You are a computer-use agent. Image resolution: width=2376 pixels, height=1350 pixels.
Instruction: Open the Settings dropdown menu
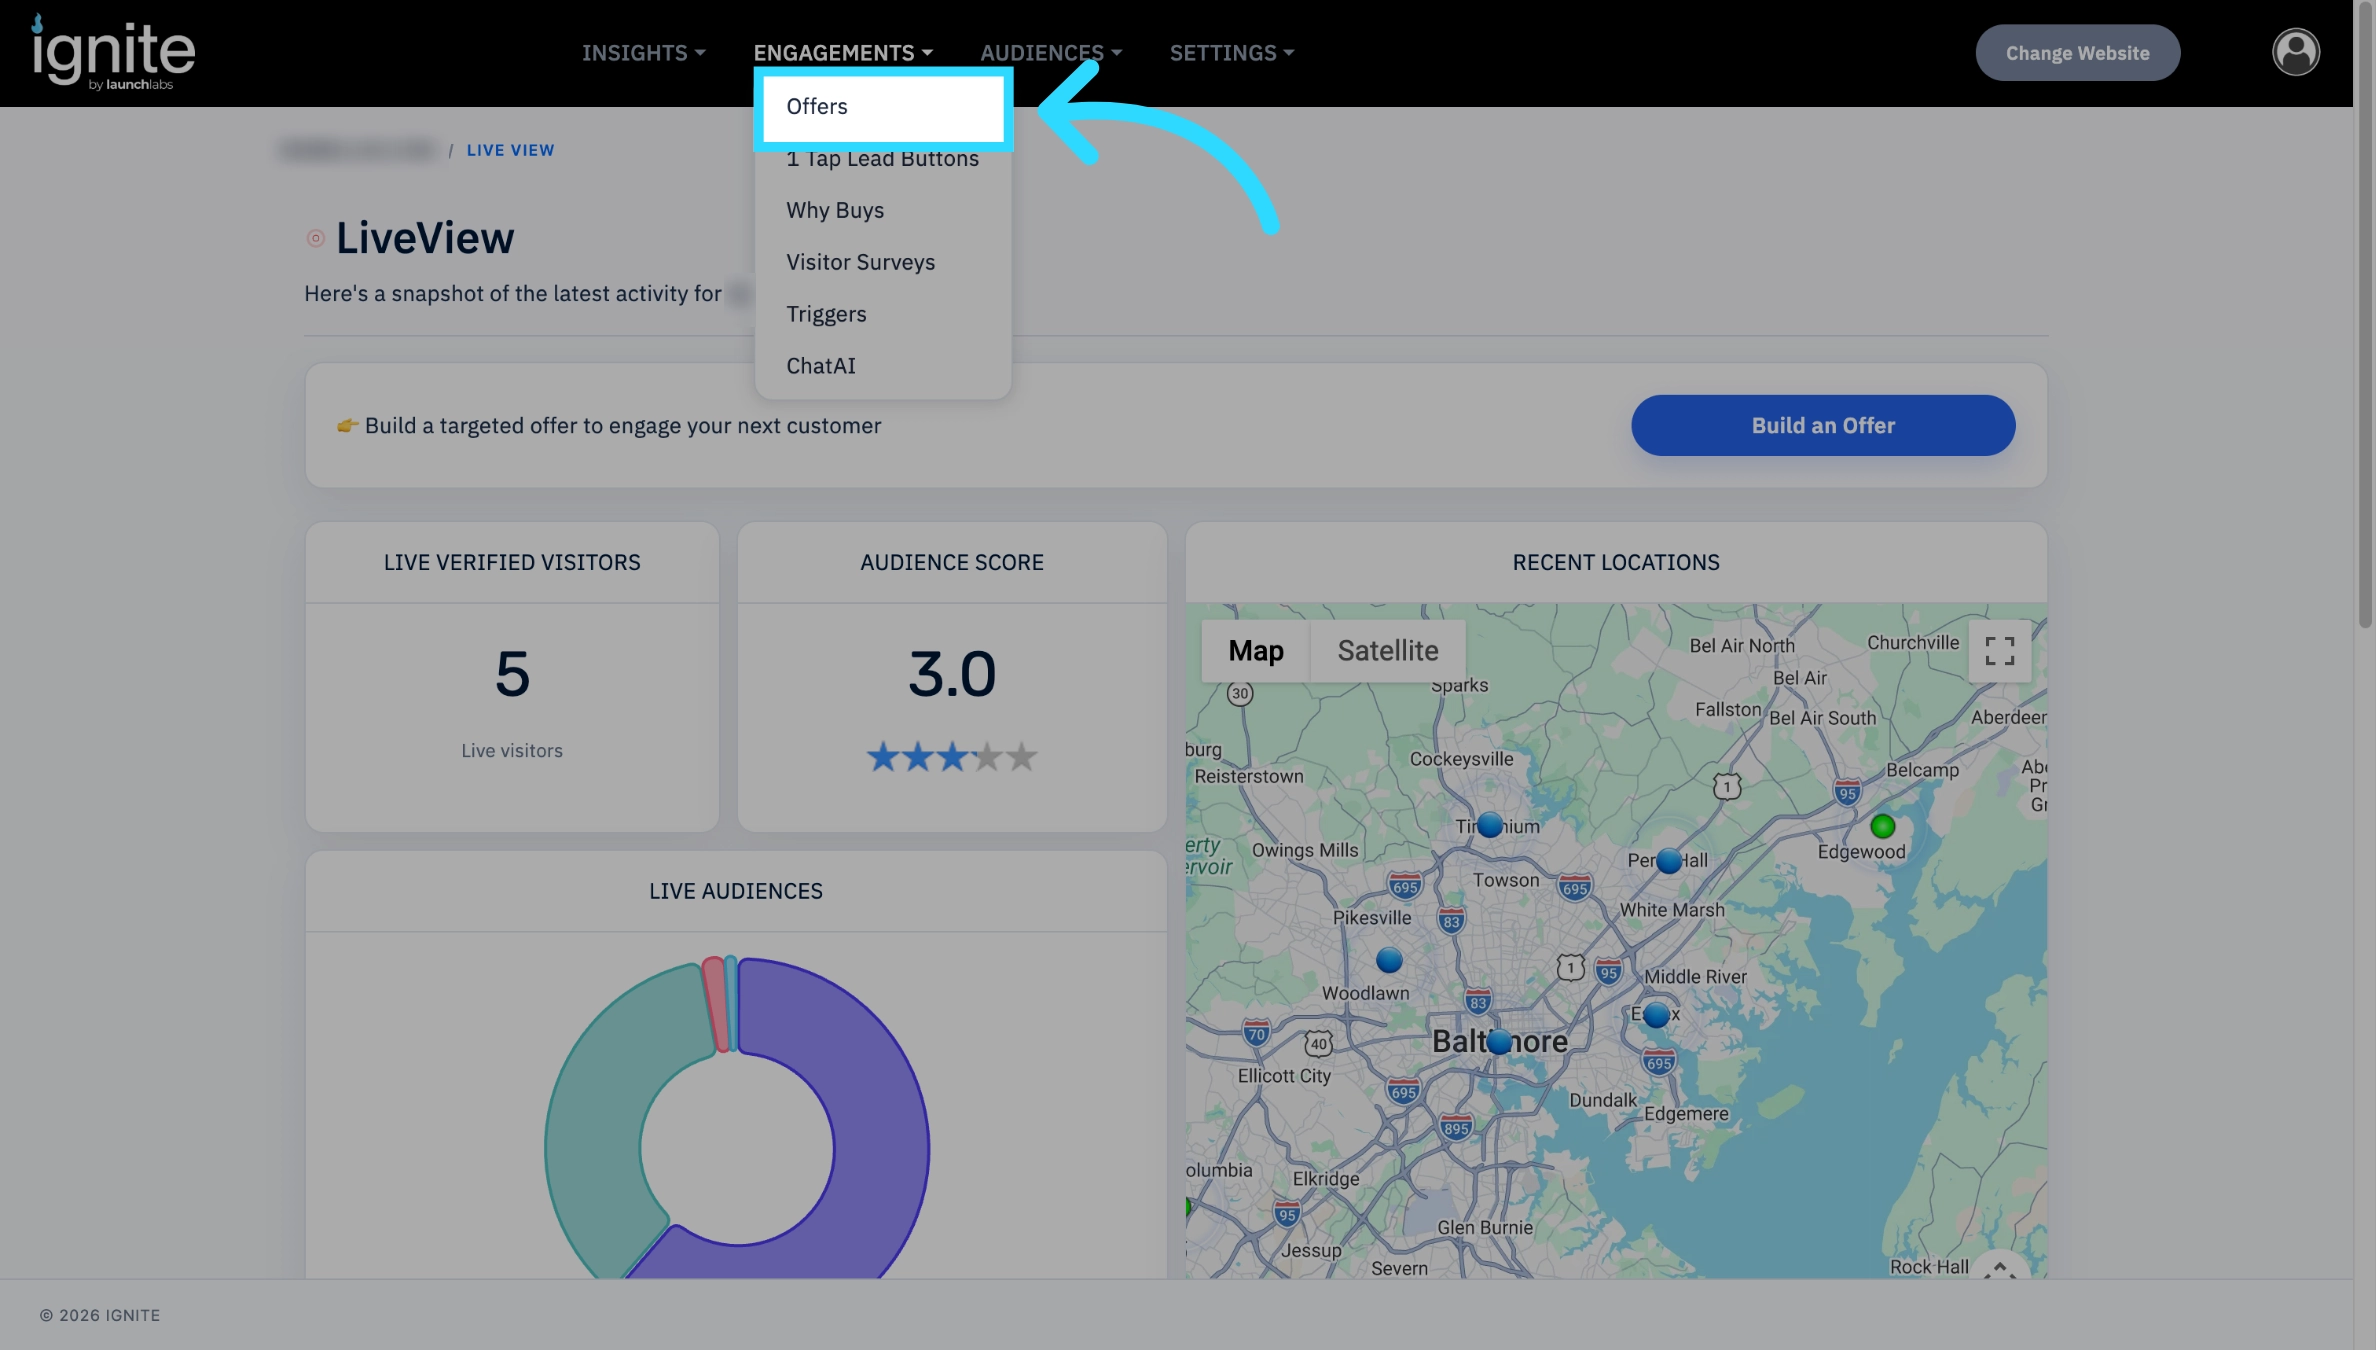tap(1232, 53)
